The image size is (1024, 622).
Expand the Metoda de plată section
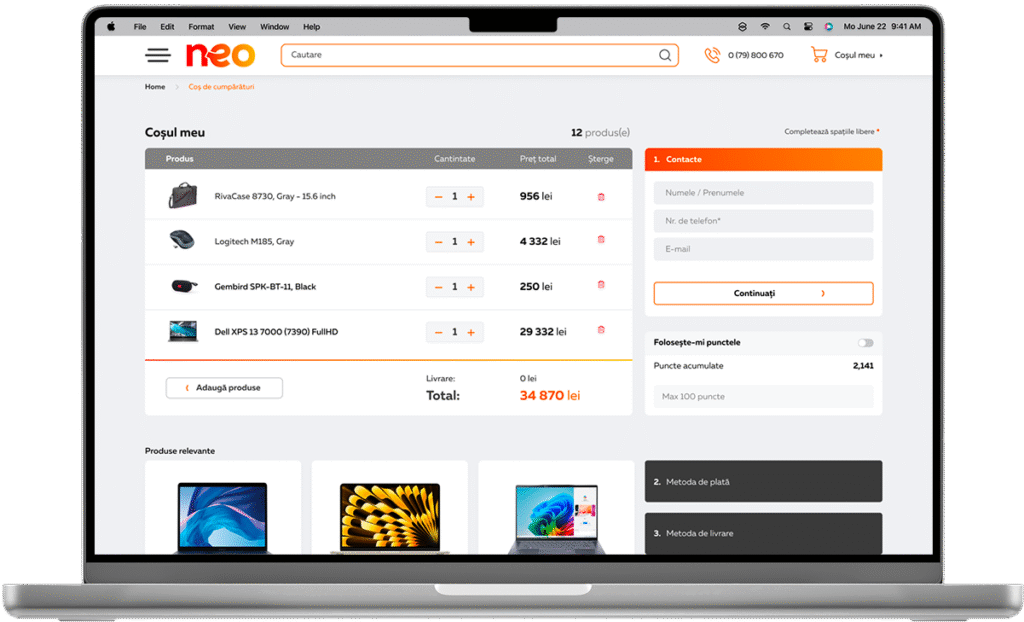pos(763,482)
